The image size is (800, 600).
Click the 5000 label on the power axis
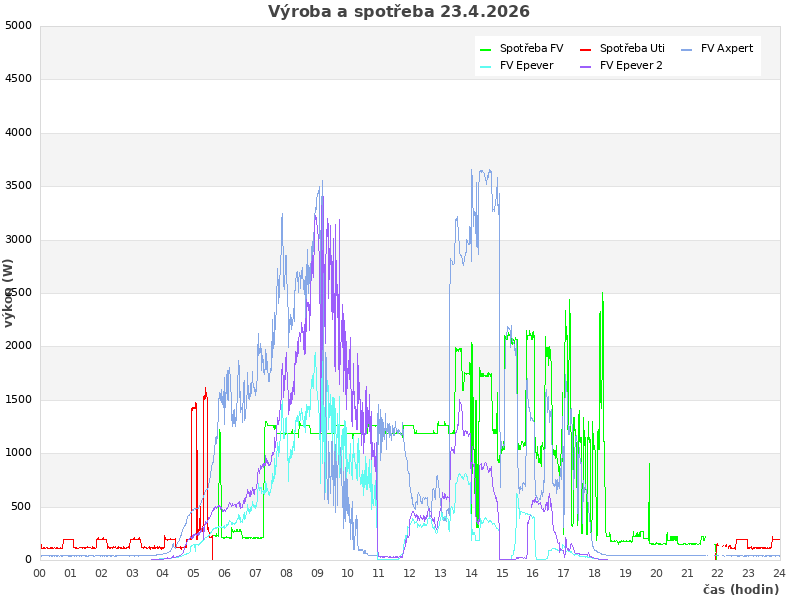(18, 26)
